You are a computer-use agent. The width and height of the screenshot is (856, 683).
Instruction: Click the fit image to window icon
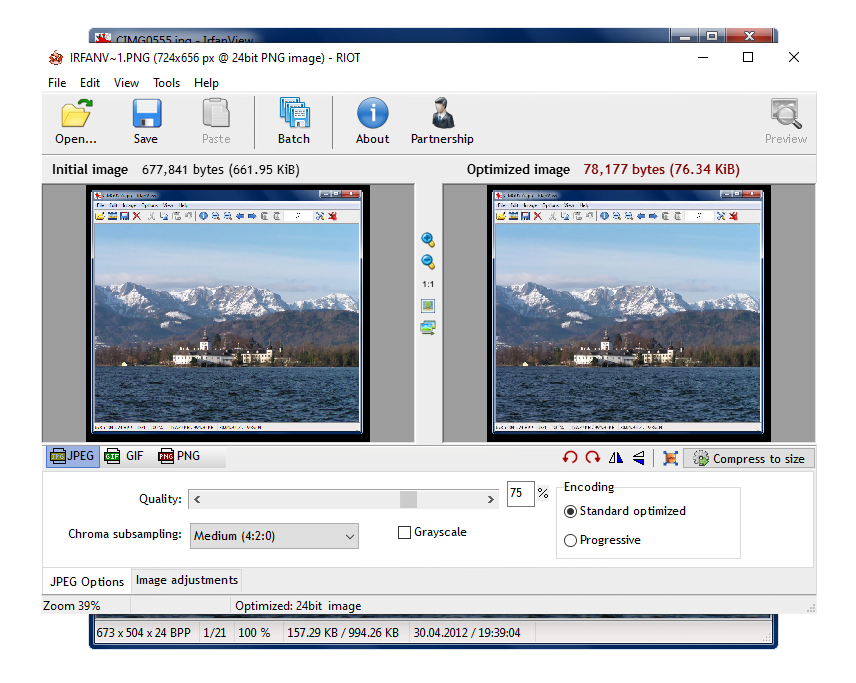[428, 306]
